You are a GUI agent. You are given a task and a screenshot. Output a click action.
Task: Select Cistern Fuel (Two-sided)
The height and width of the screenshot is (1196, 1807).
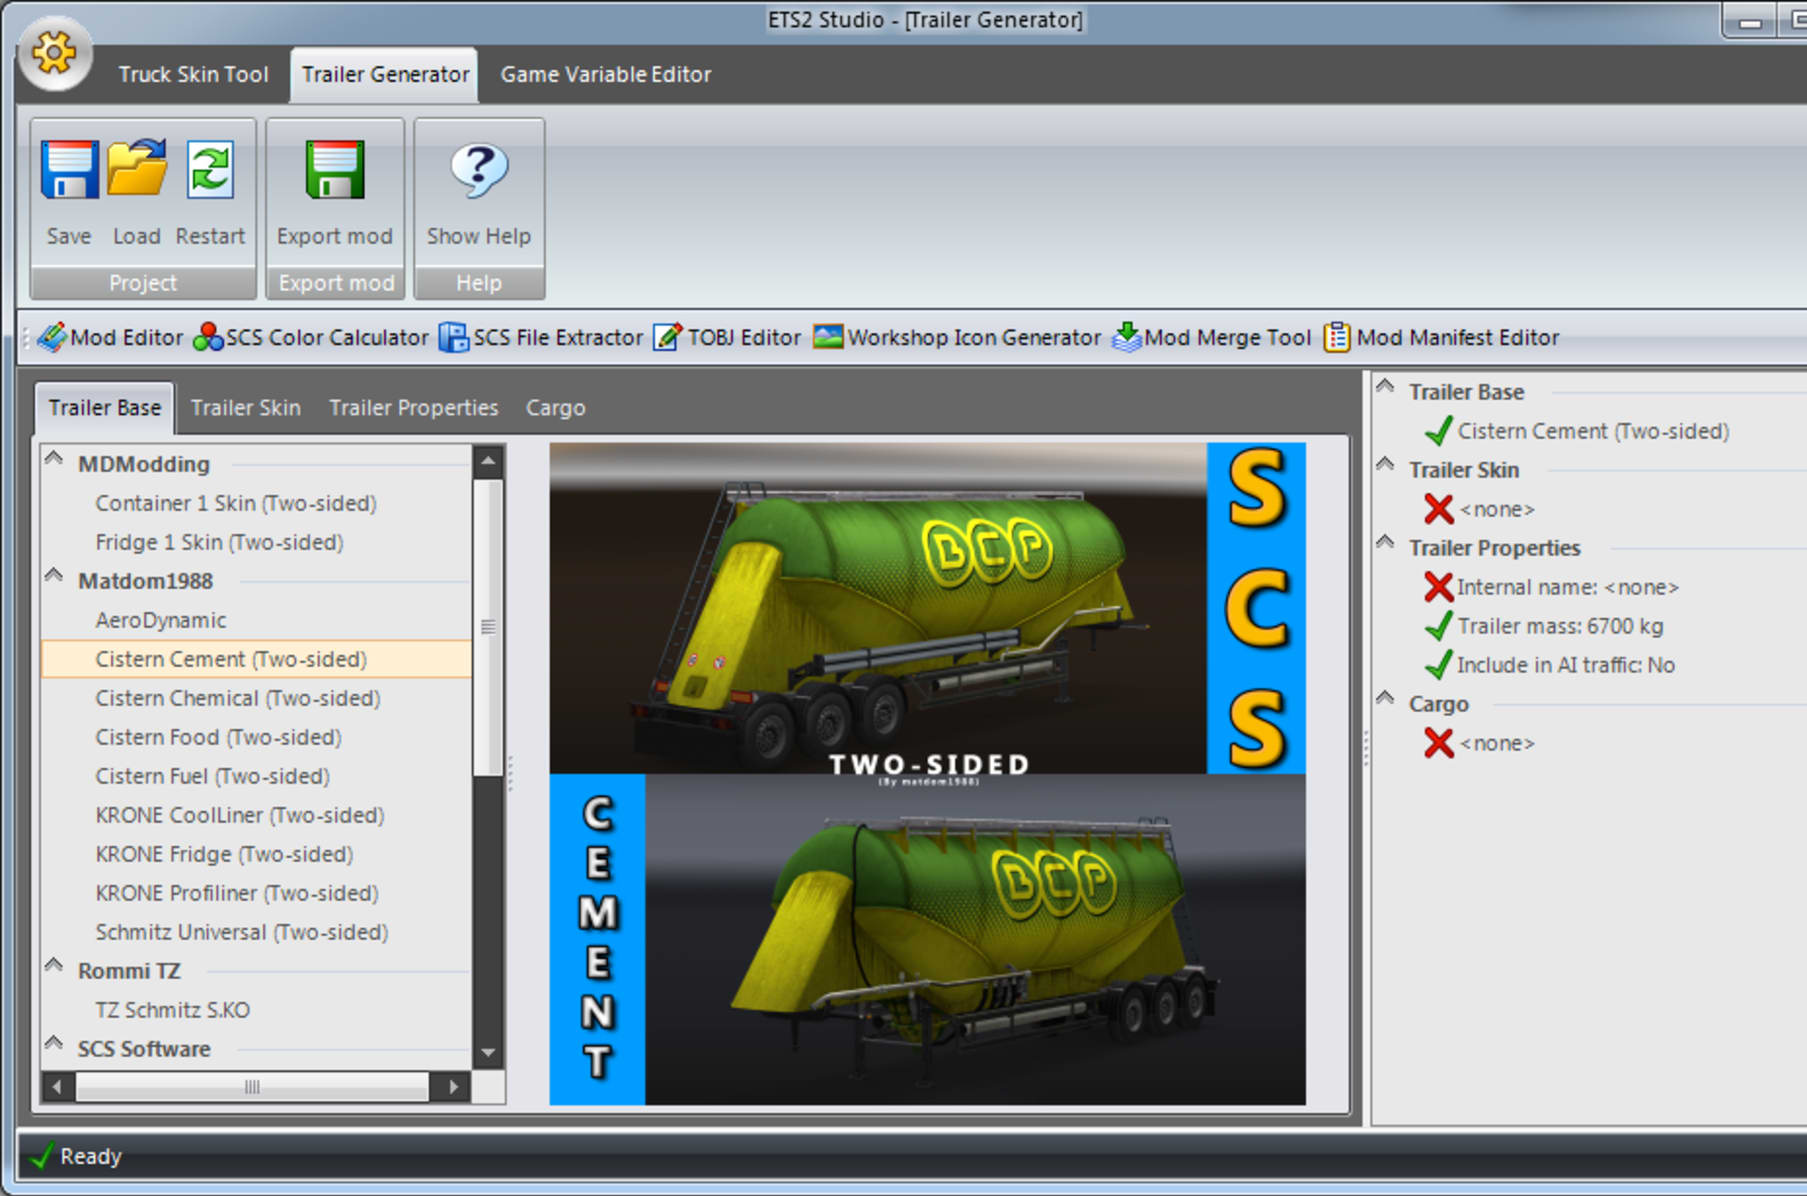click(212, 776)
